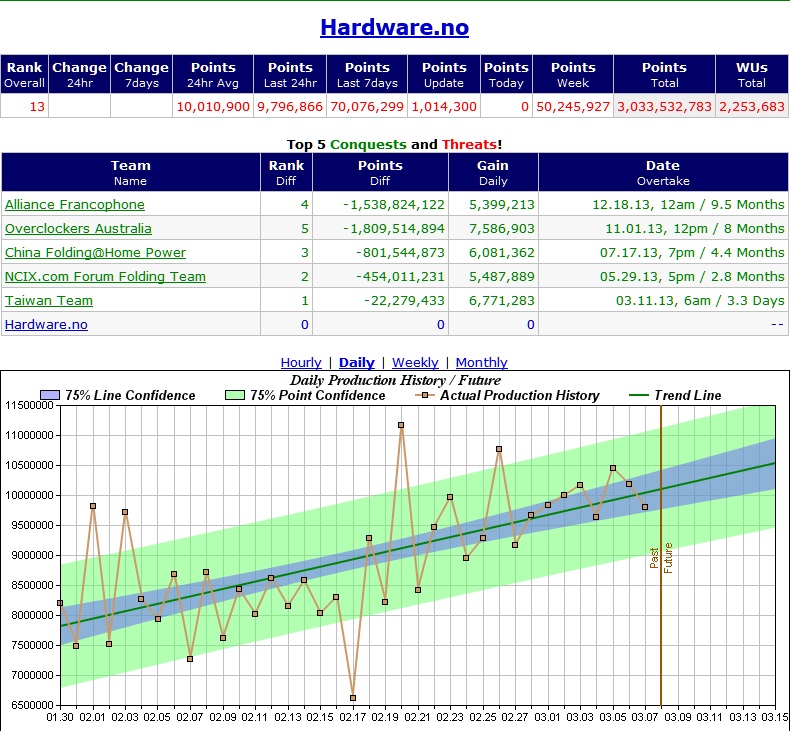Switch chart to Weekly view

415,363
